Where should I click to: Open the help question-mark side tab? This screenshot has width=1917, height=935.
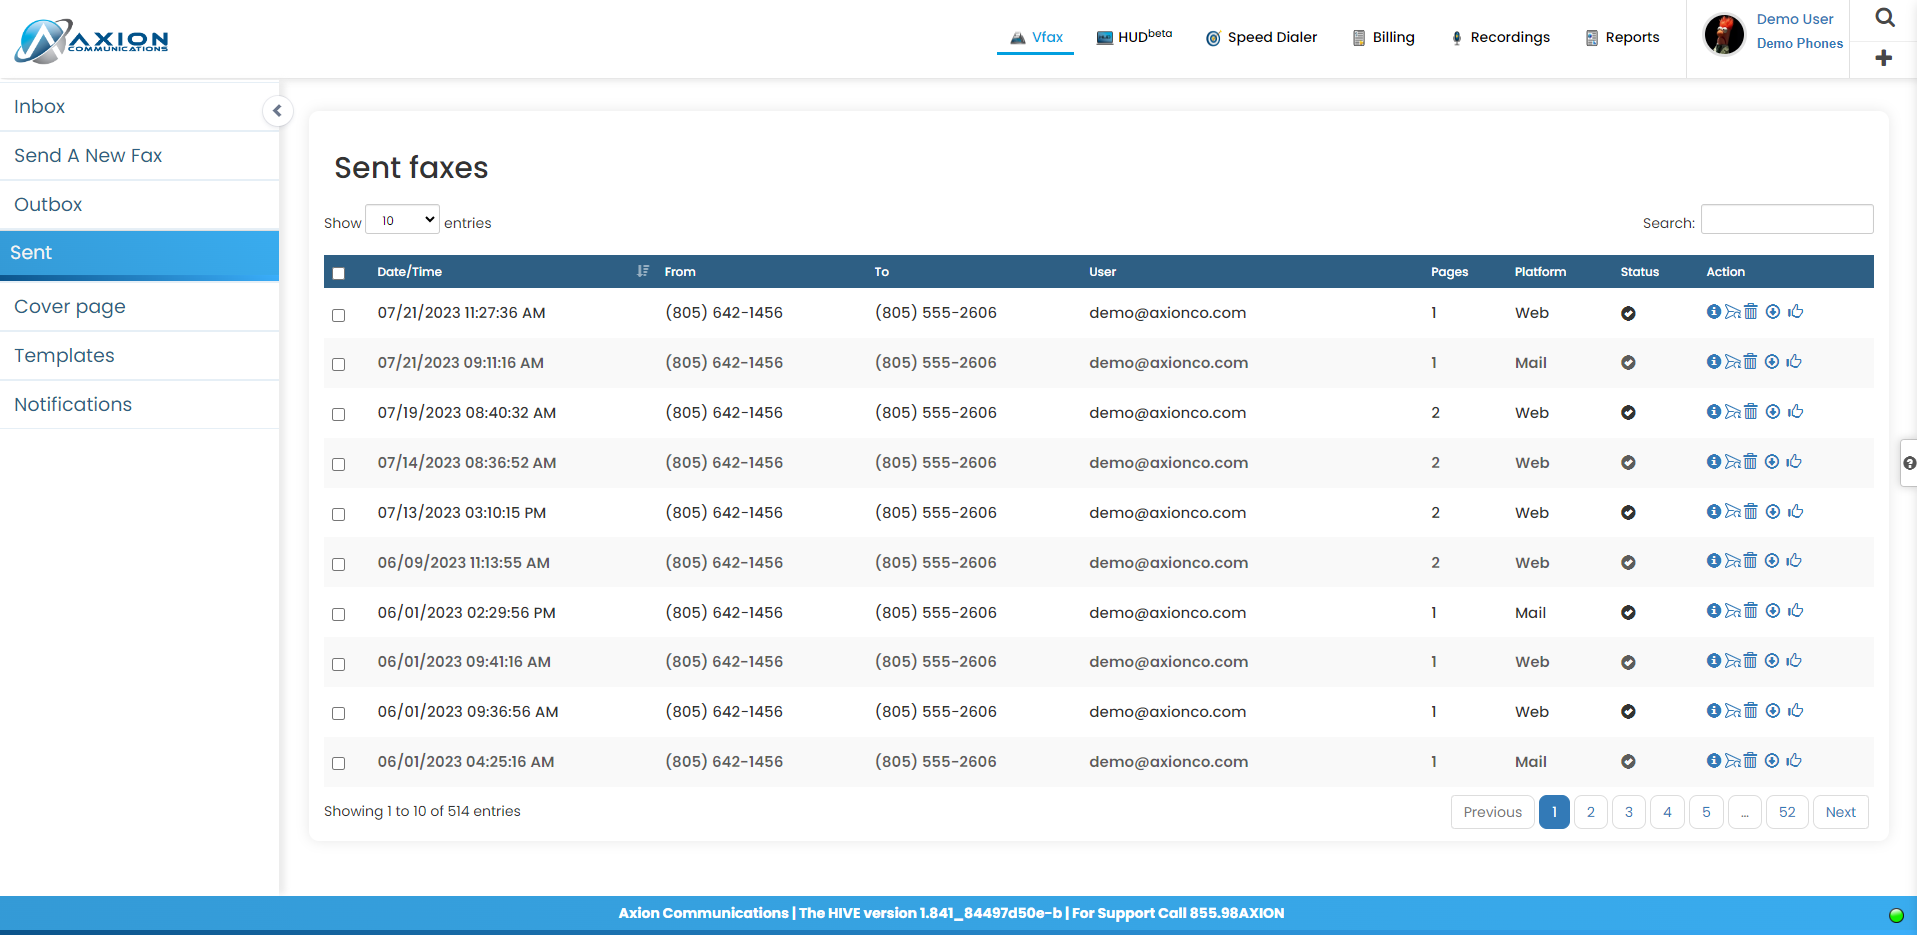[1909, 463]
